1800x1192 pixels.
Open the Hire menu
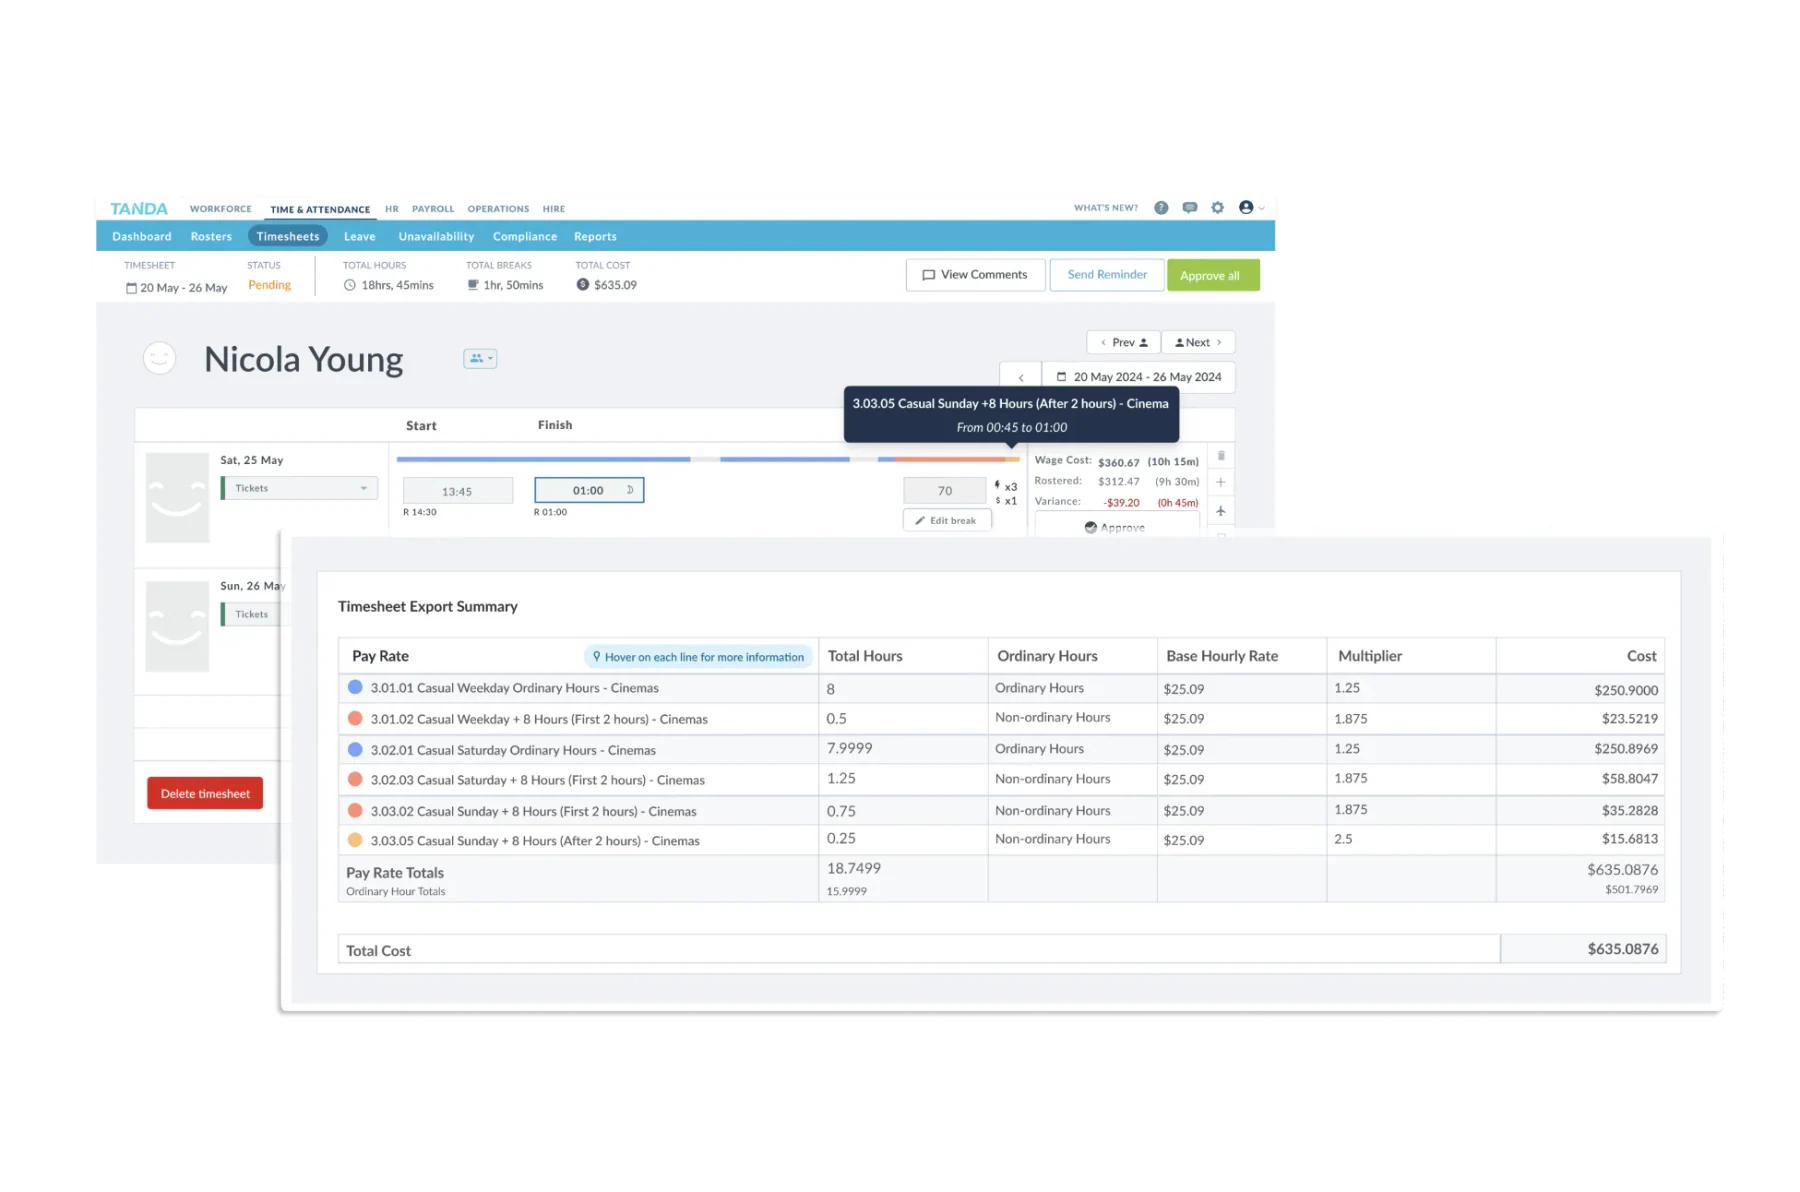[554, 209]
